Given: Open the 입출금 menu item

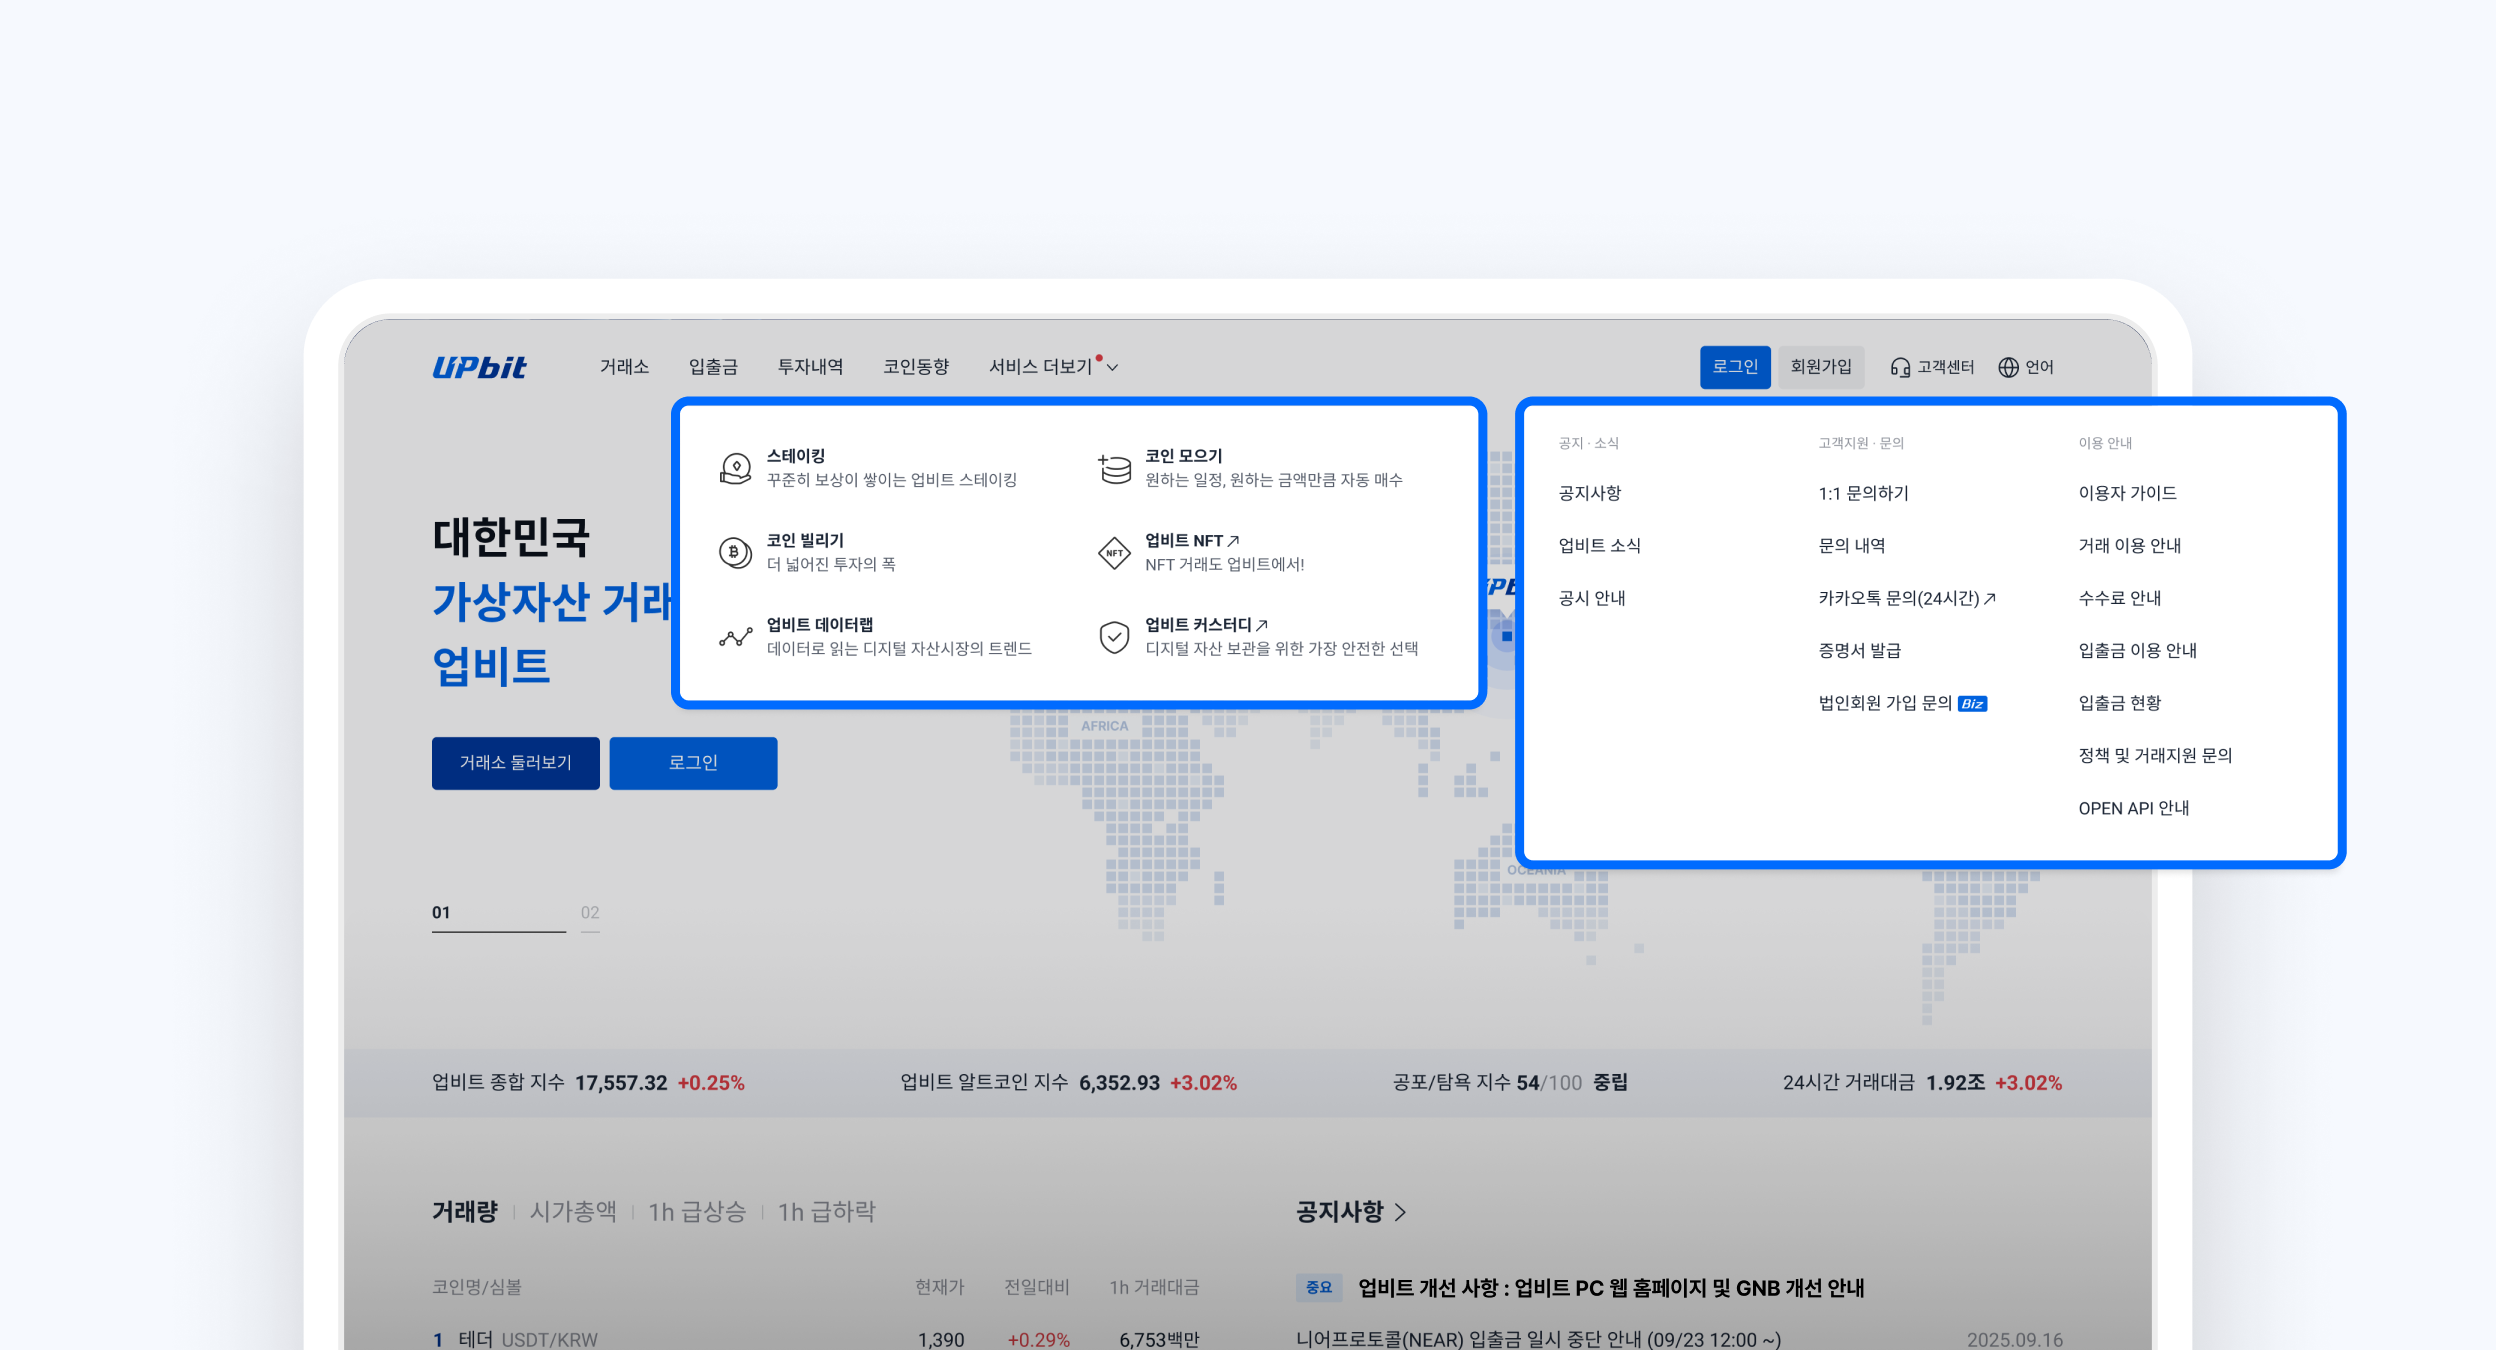Looking at the screenshot, I should tap(713, 367).
